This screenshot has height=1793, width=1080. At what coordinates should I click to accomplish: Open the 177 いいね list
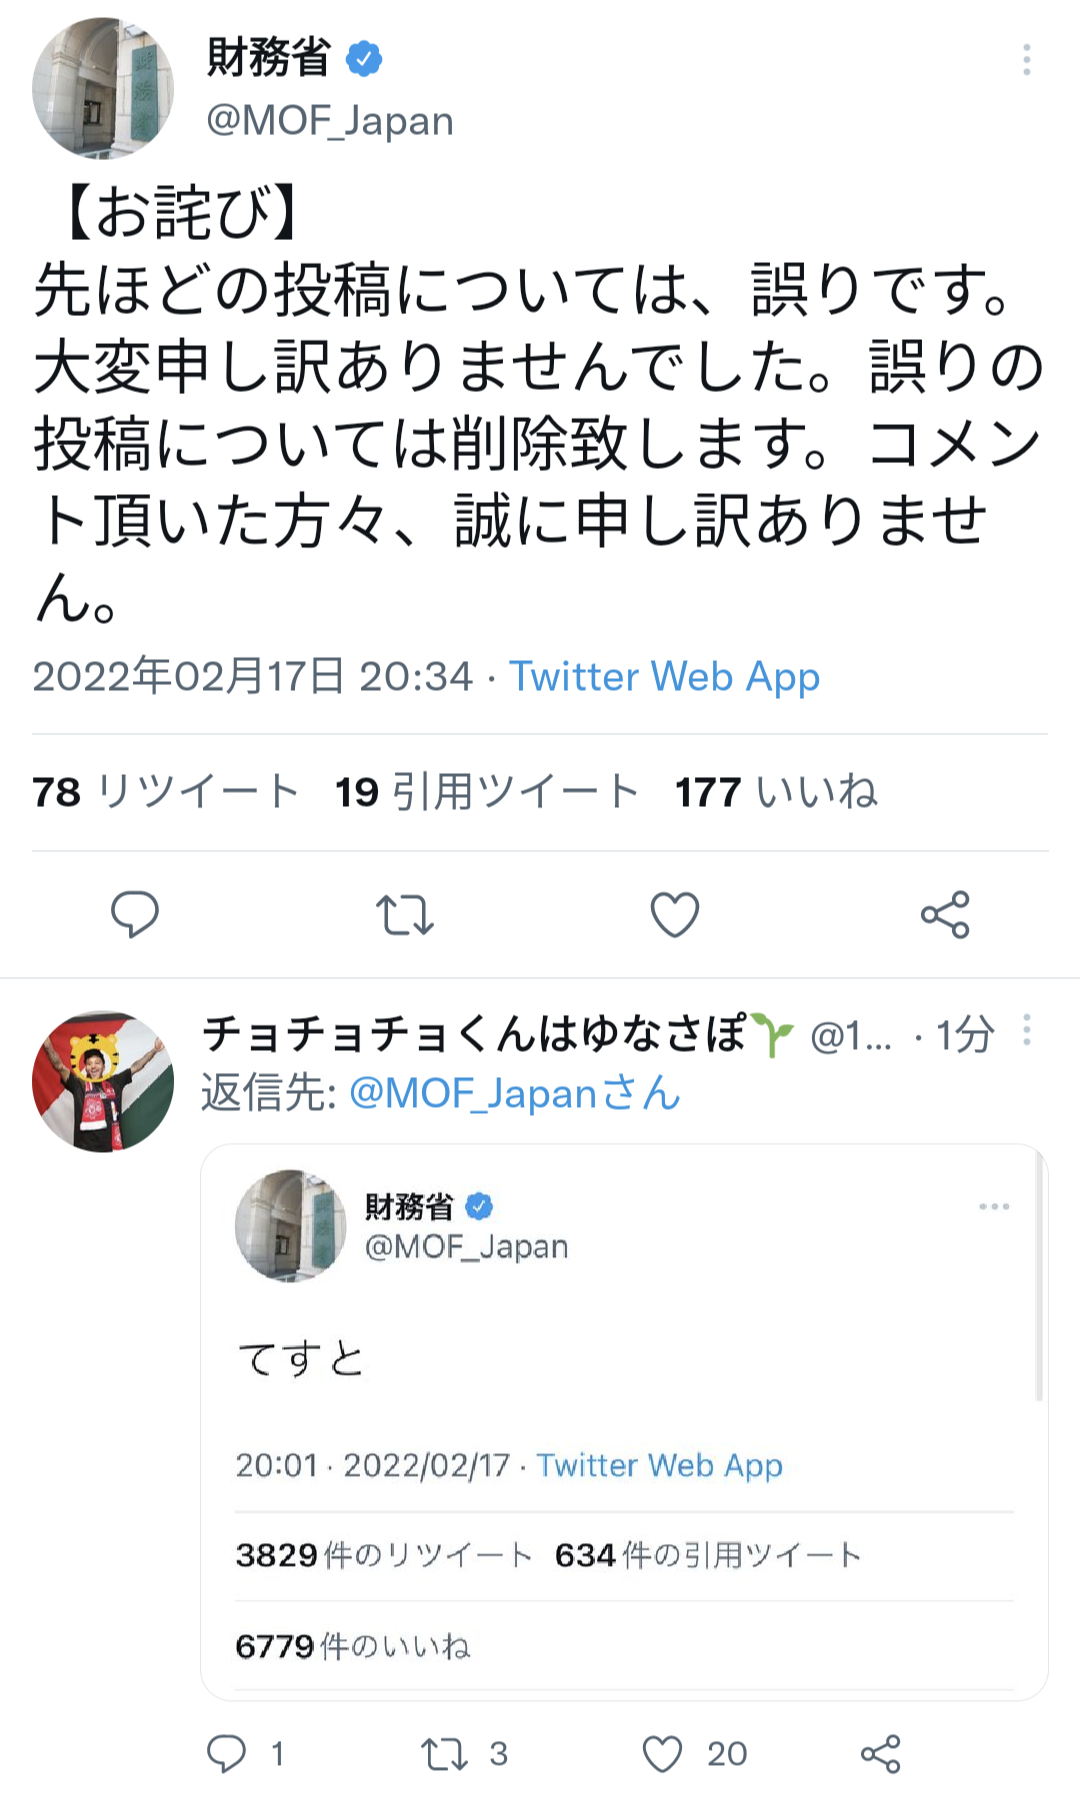coord(776,792)
